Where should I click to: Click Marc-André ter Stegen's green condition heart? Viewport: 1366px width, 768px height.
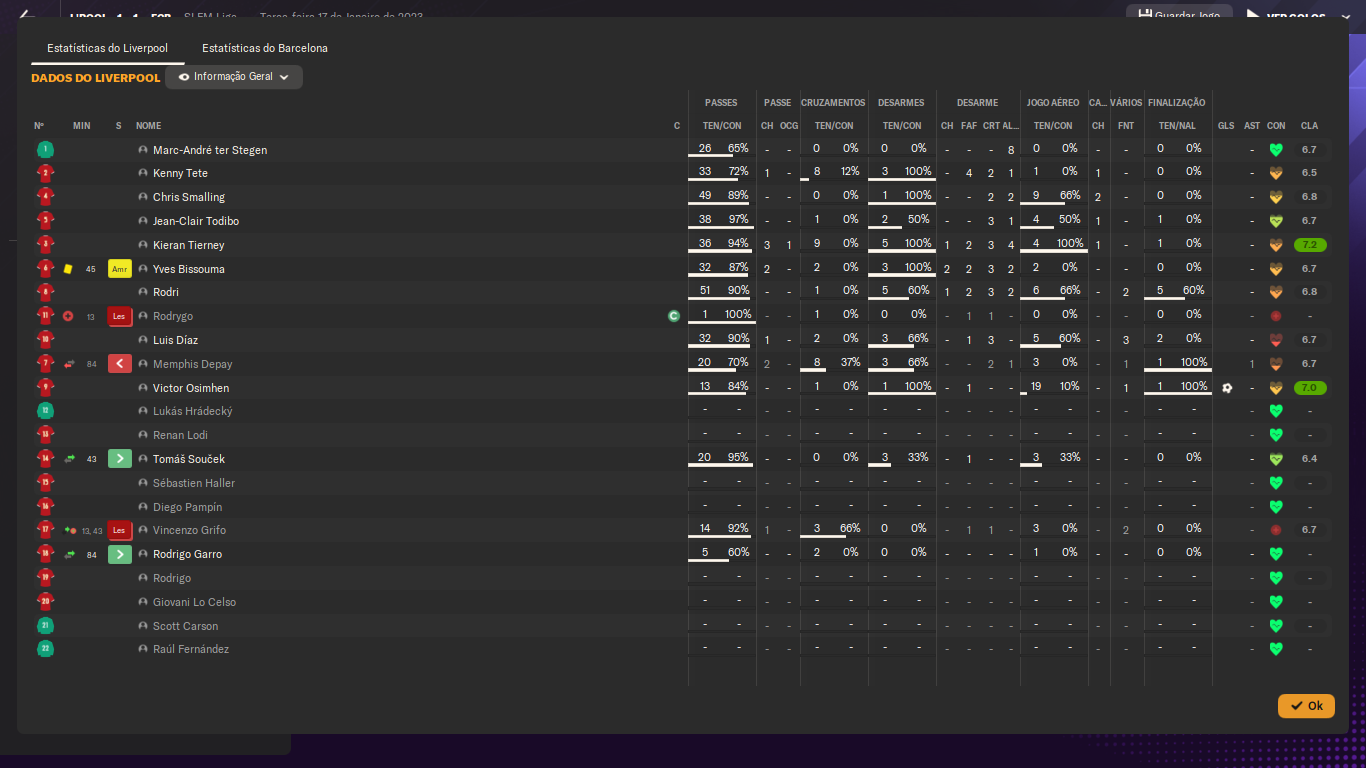[x=1276, y=150]
